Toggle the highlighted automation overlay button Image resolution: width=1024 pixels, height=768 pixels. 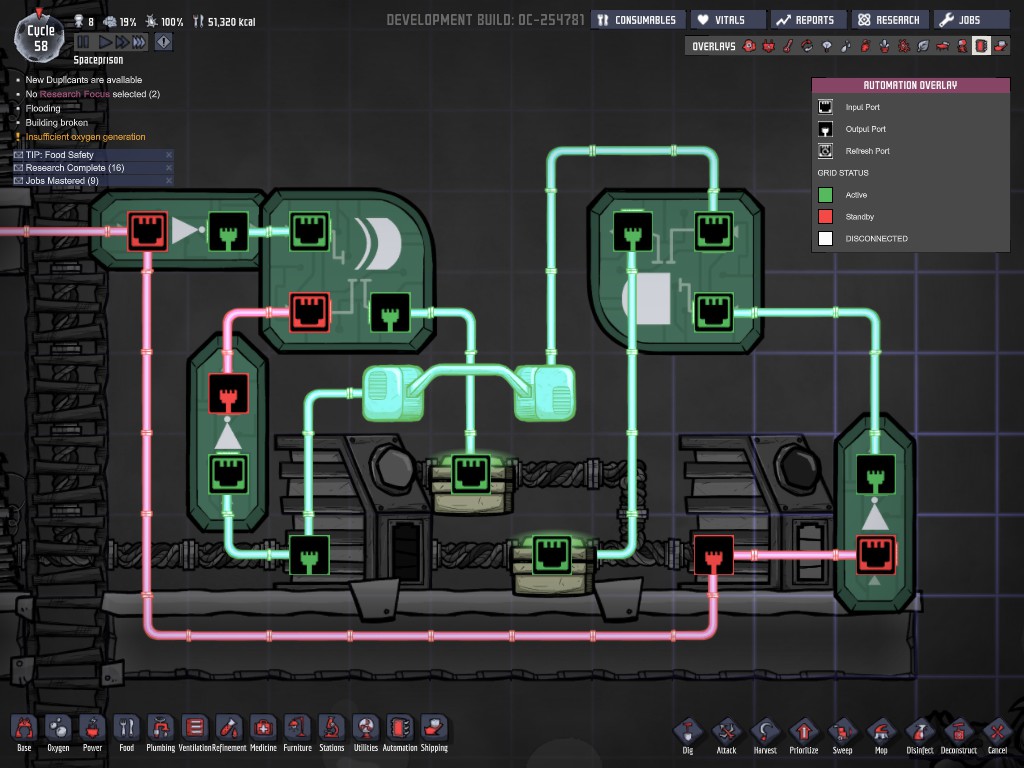(981, 46)
